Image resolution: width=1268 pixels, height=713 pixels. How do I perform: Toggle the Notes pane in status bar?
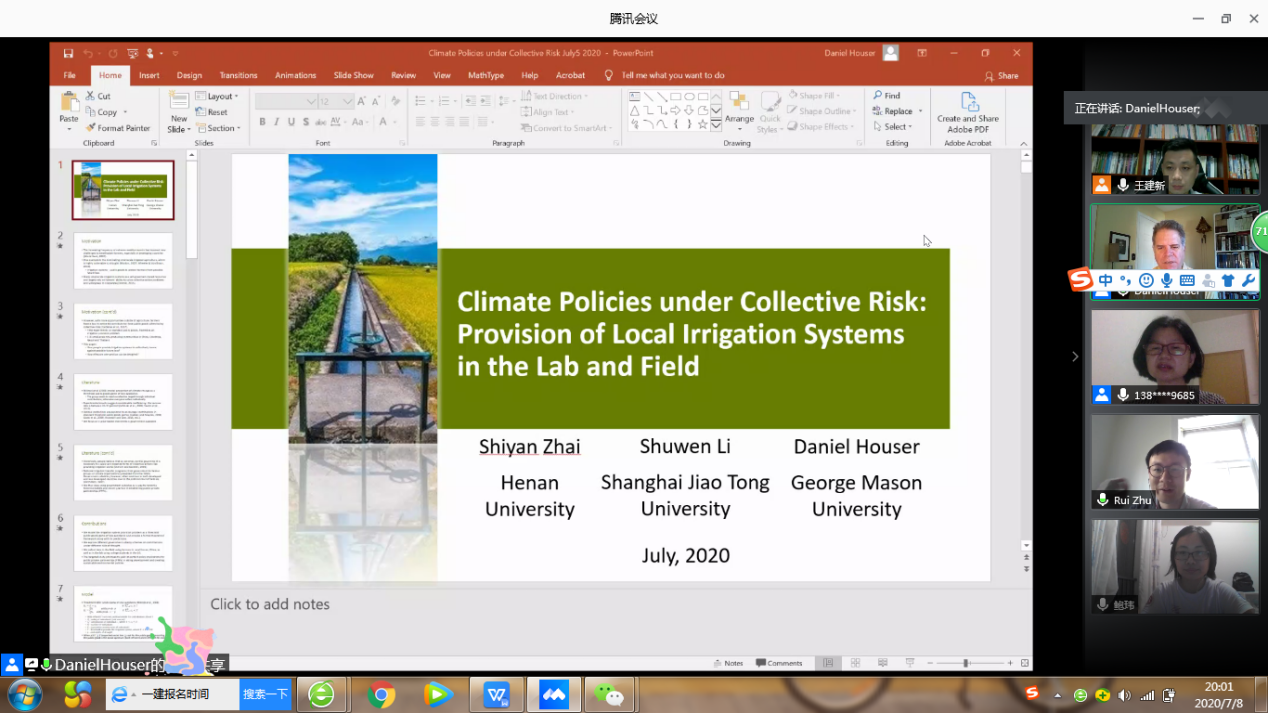pos(728,663)
